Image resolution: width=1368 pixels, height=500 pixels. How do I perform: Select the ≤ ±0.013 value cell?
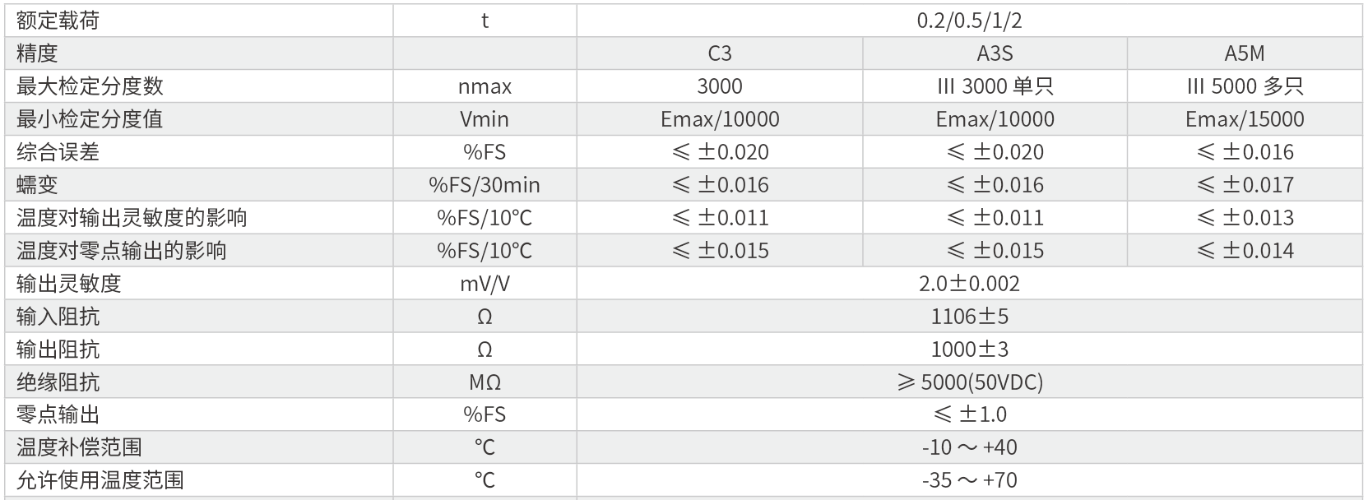pyautogui.click(x=1244, y=218)
